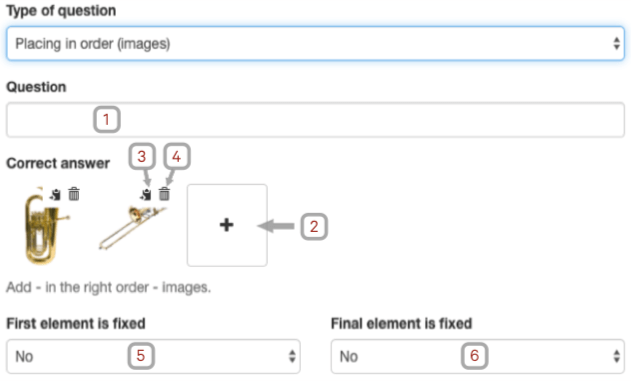The width and height of the screenshot is (631, 381).
Task: Focus the Question text input field
Action: pyautogui.click(x=316, y=120)
